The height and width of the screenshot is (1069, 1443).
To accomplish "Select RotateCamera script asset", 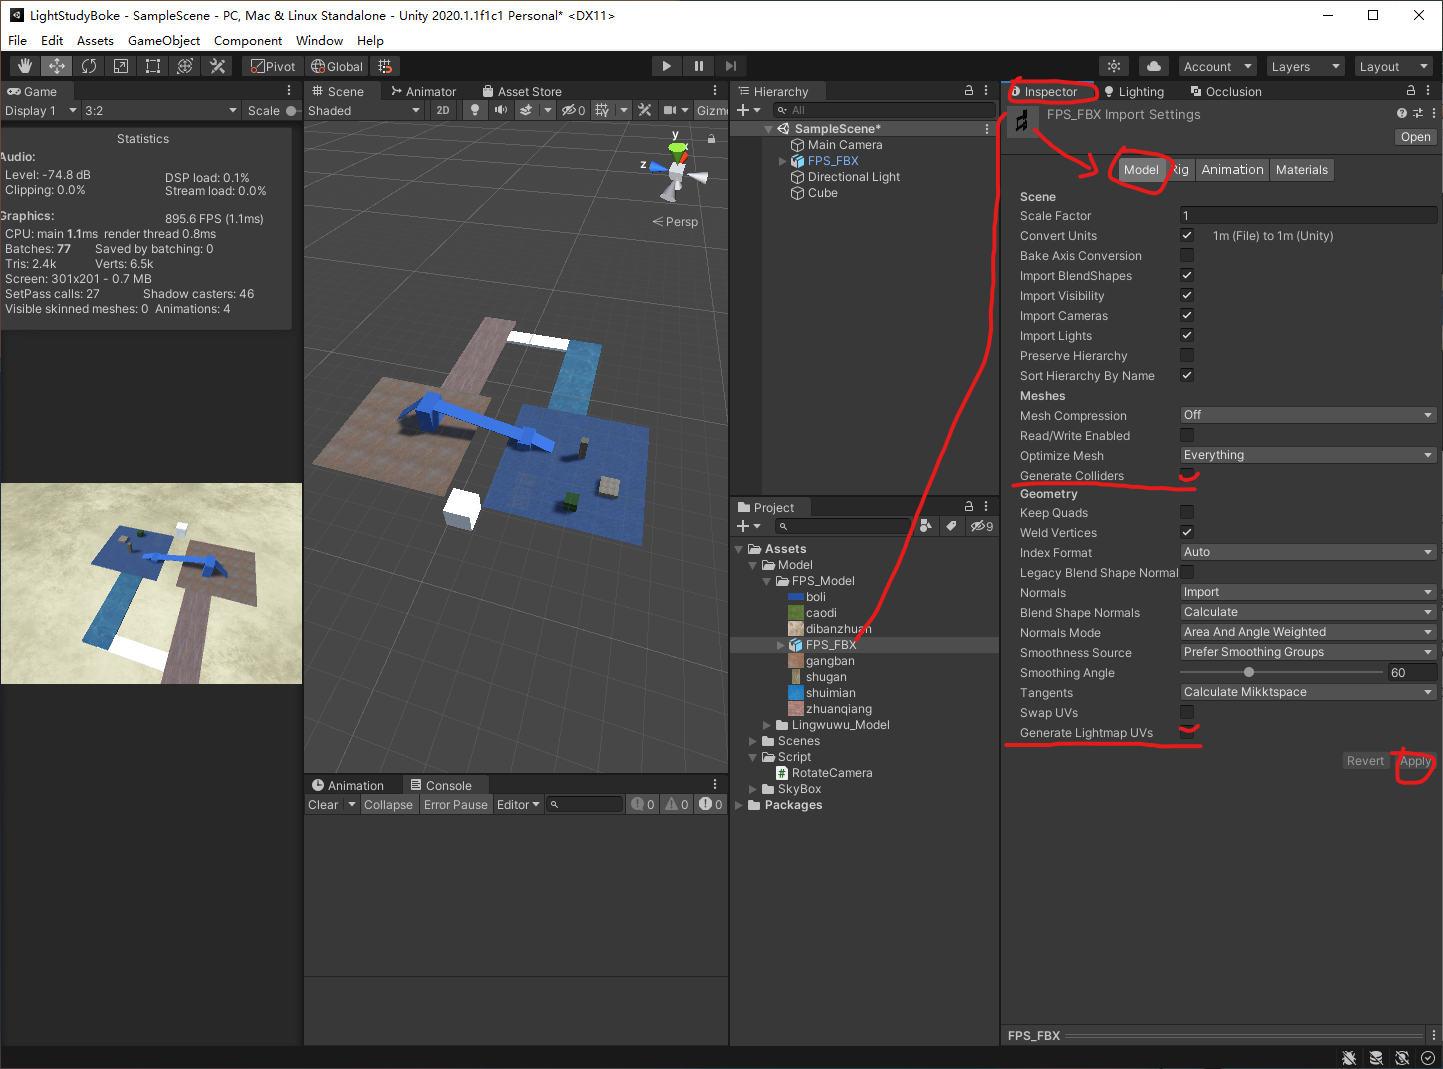I will point(832,773).
